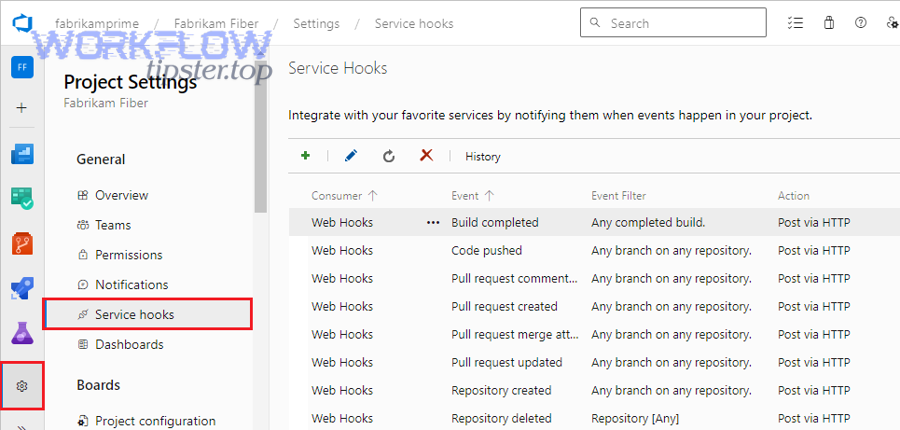Open the Test Plans flask icon

coord(22,333)
